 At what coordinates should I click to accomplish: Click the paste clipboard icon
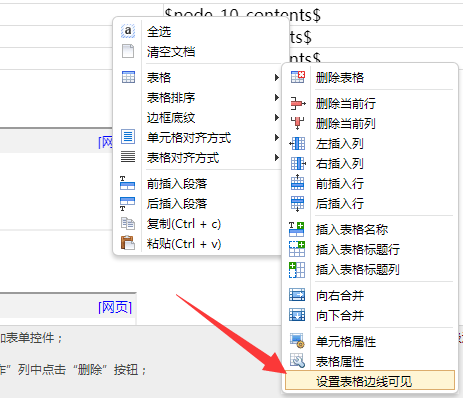tap(128, 243)
